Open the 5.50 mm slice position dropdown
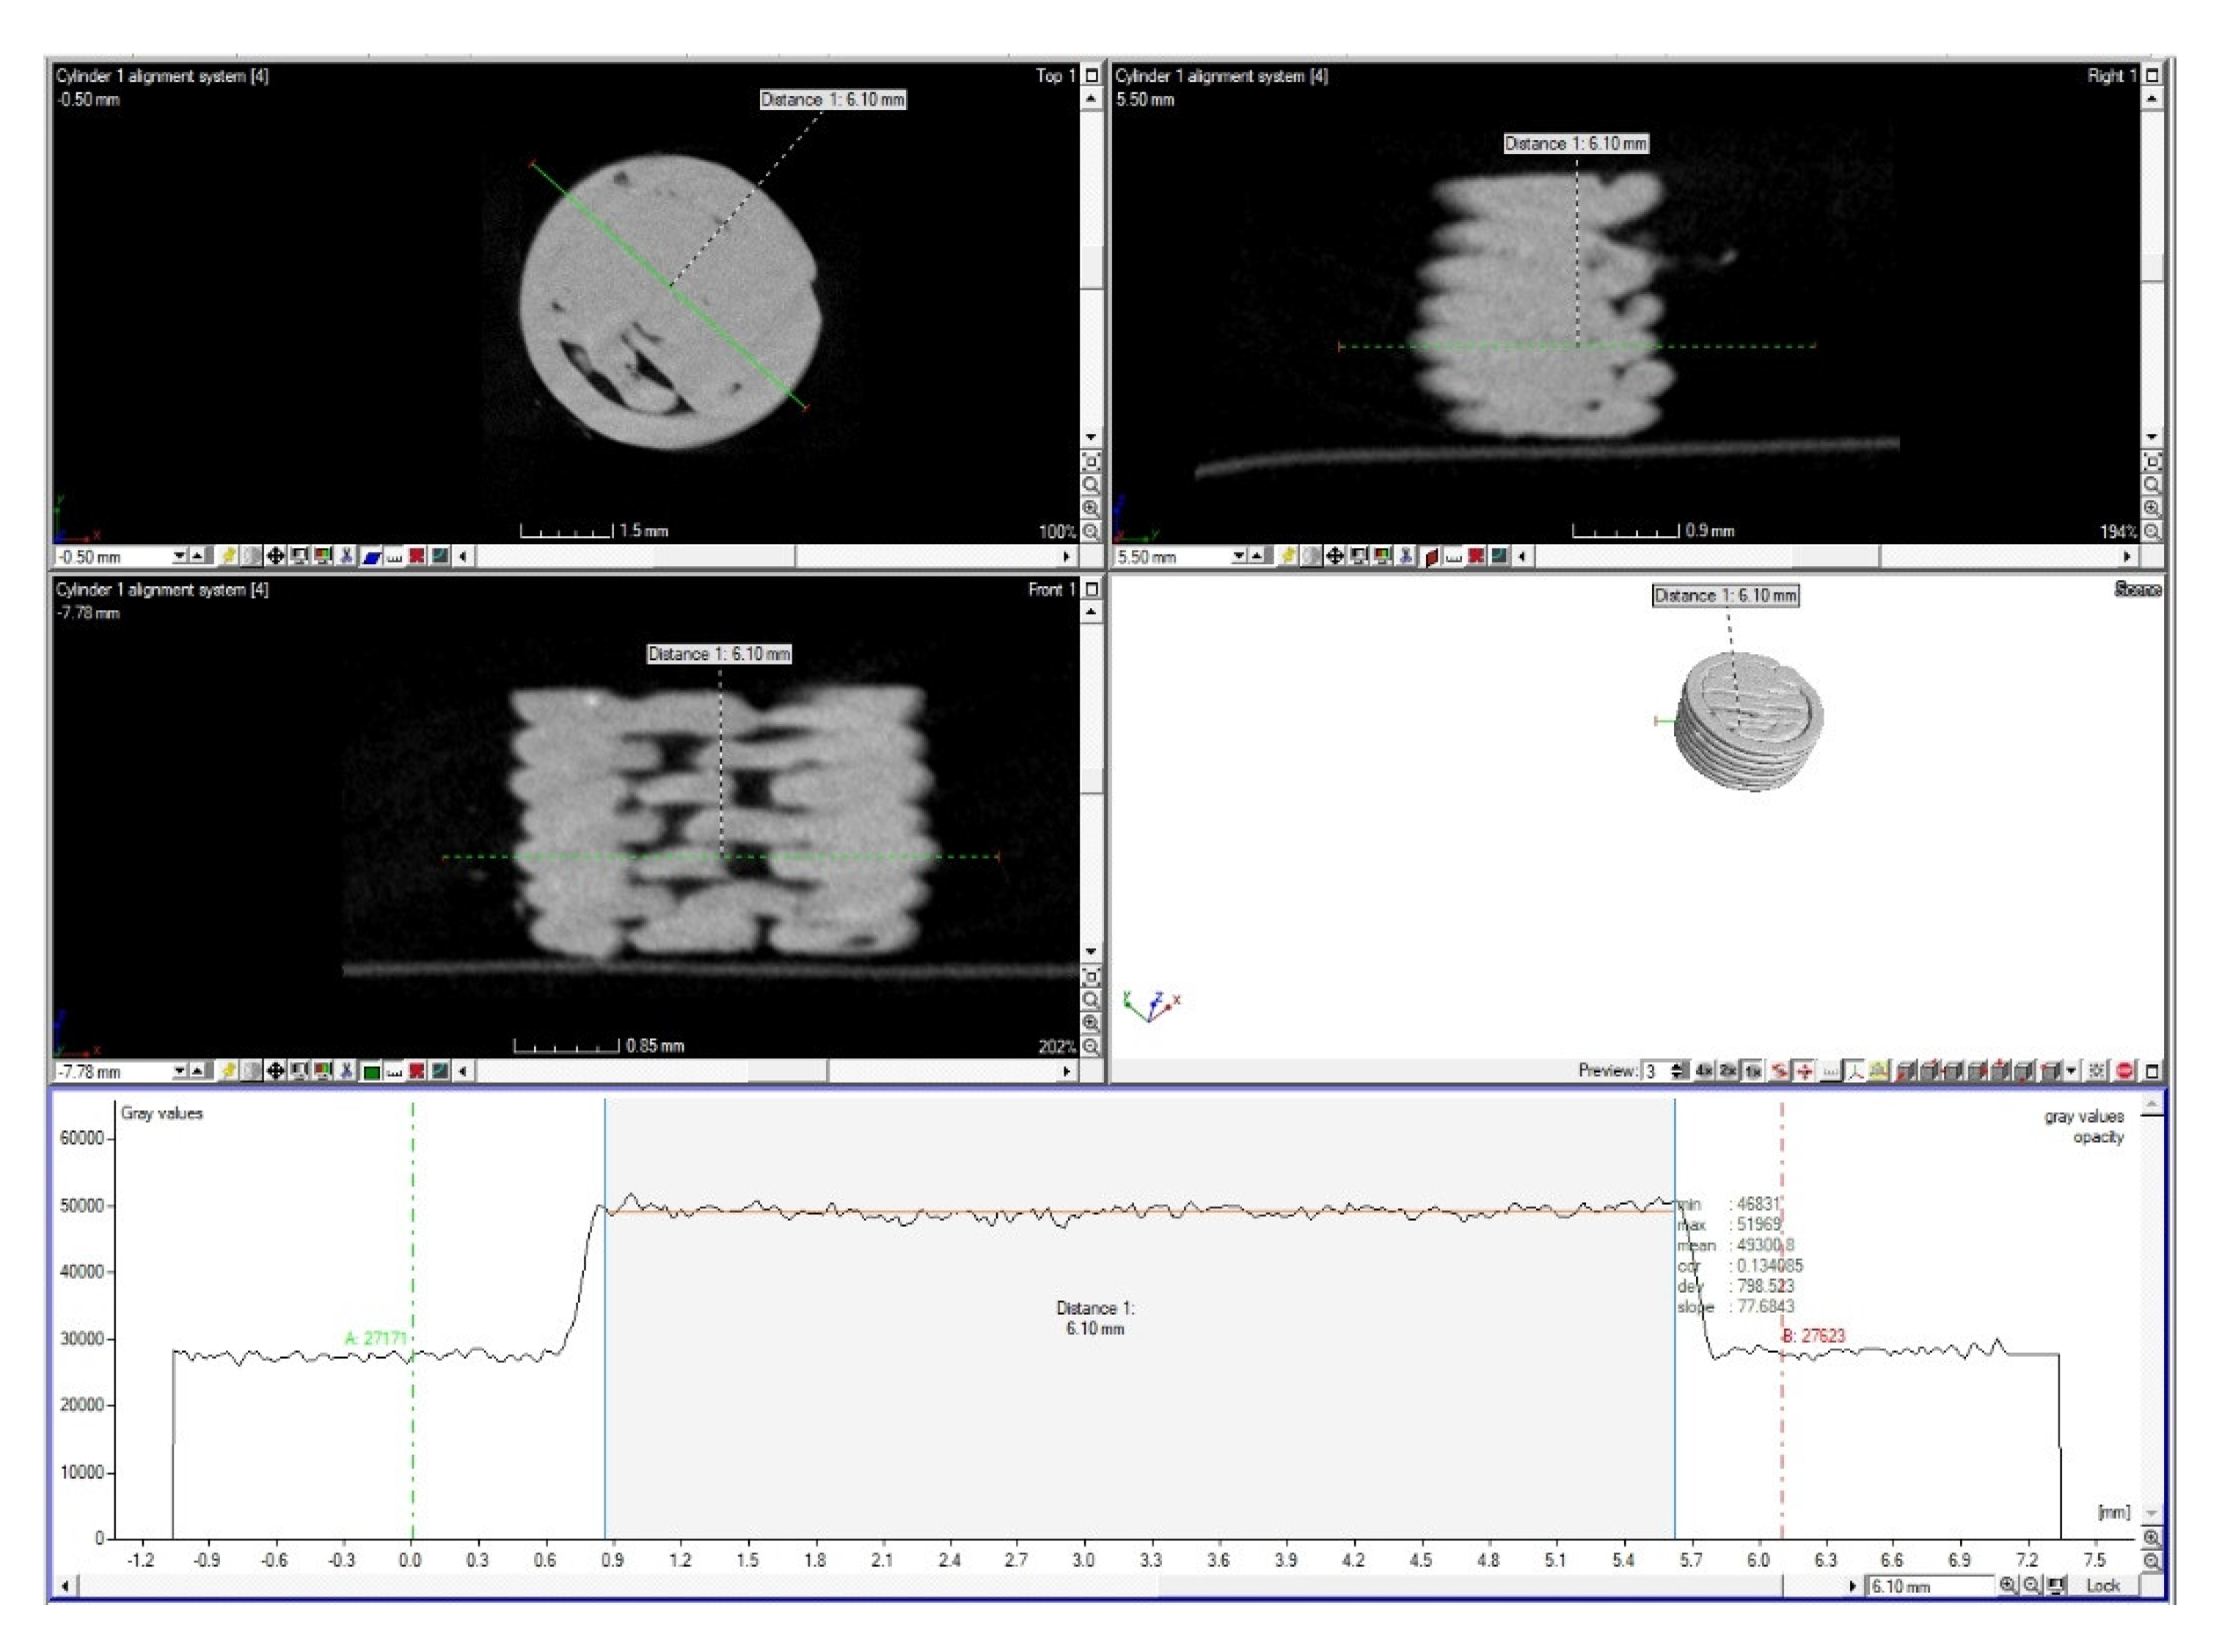 point(1240,556)
